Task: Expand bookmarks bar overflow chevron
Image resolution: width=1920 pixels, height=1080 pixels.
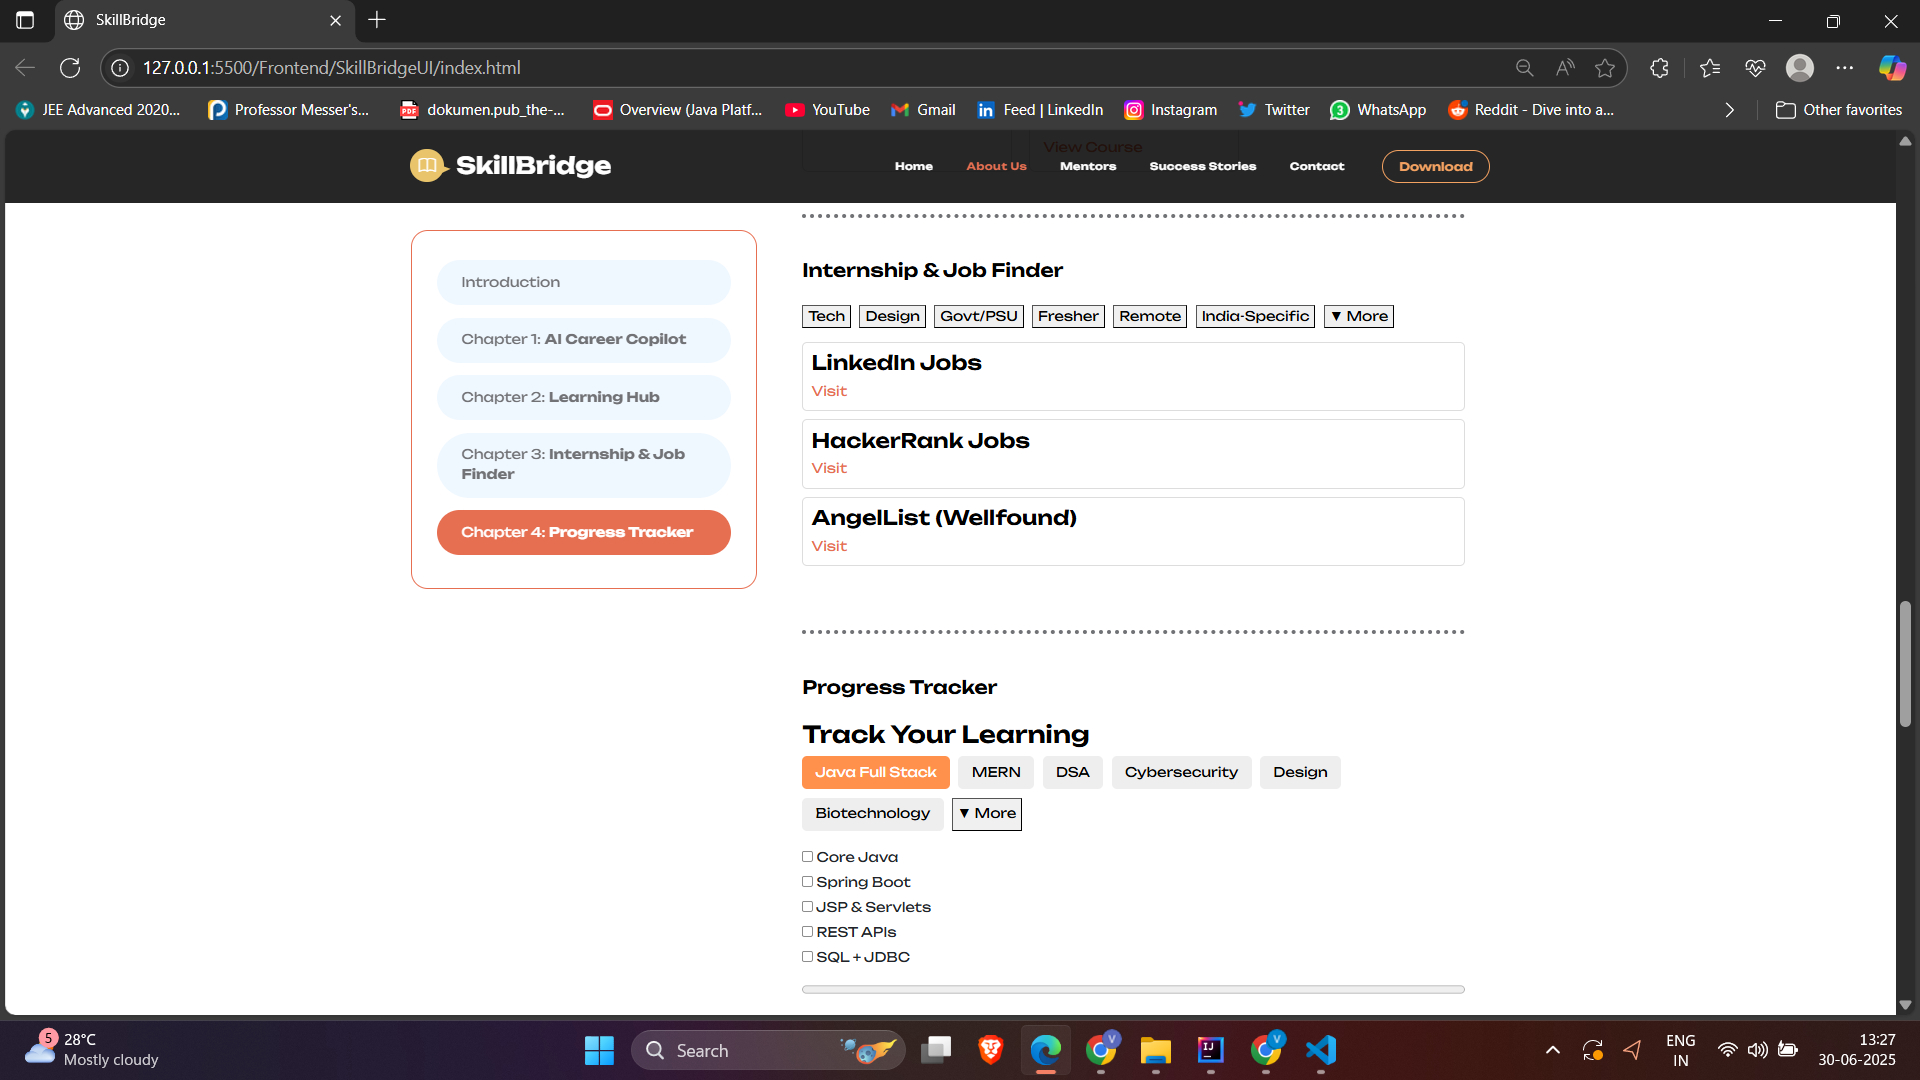Action: click(x=1729, y=110)
